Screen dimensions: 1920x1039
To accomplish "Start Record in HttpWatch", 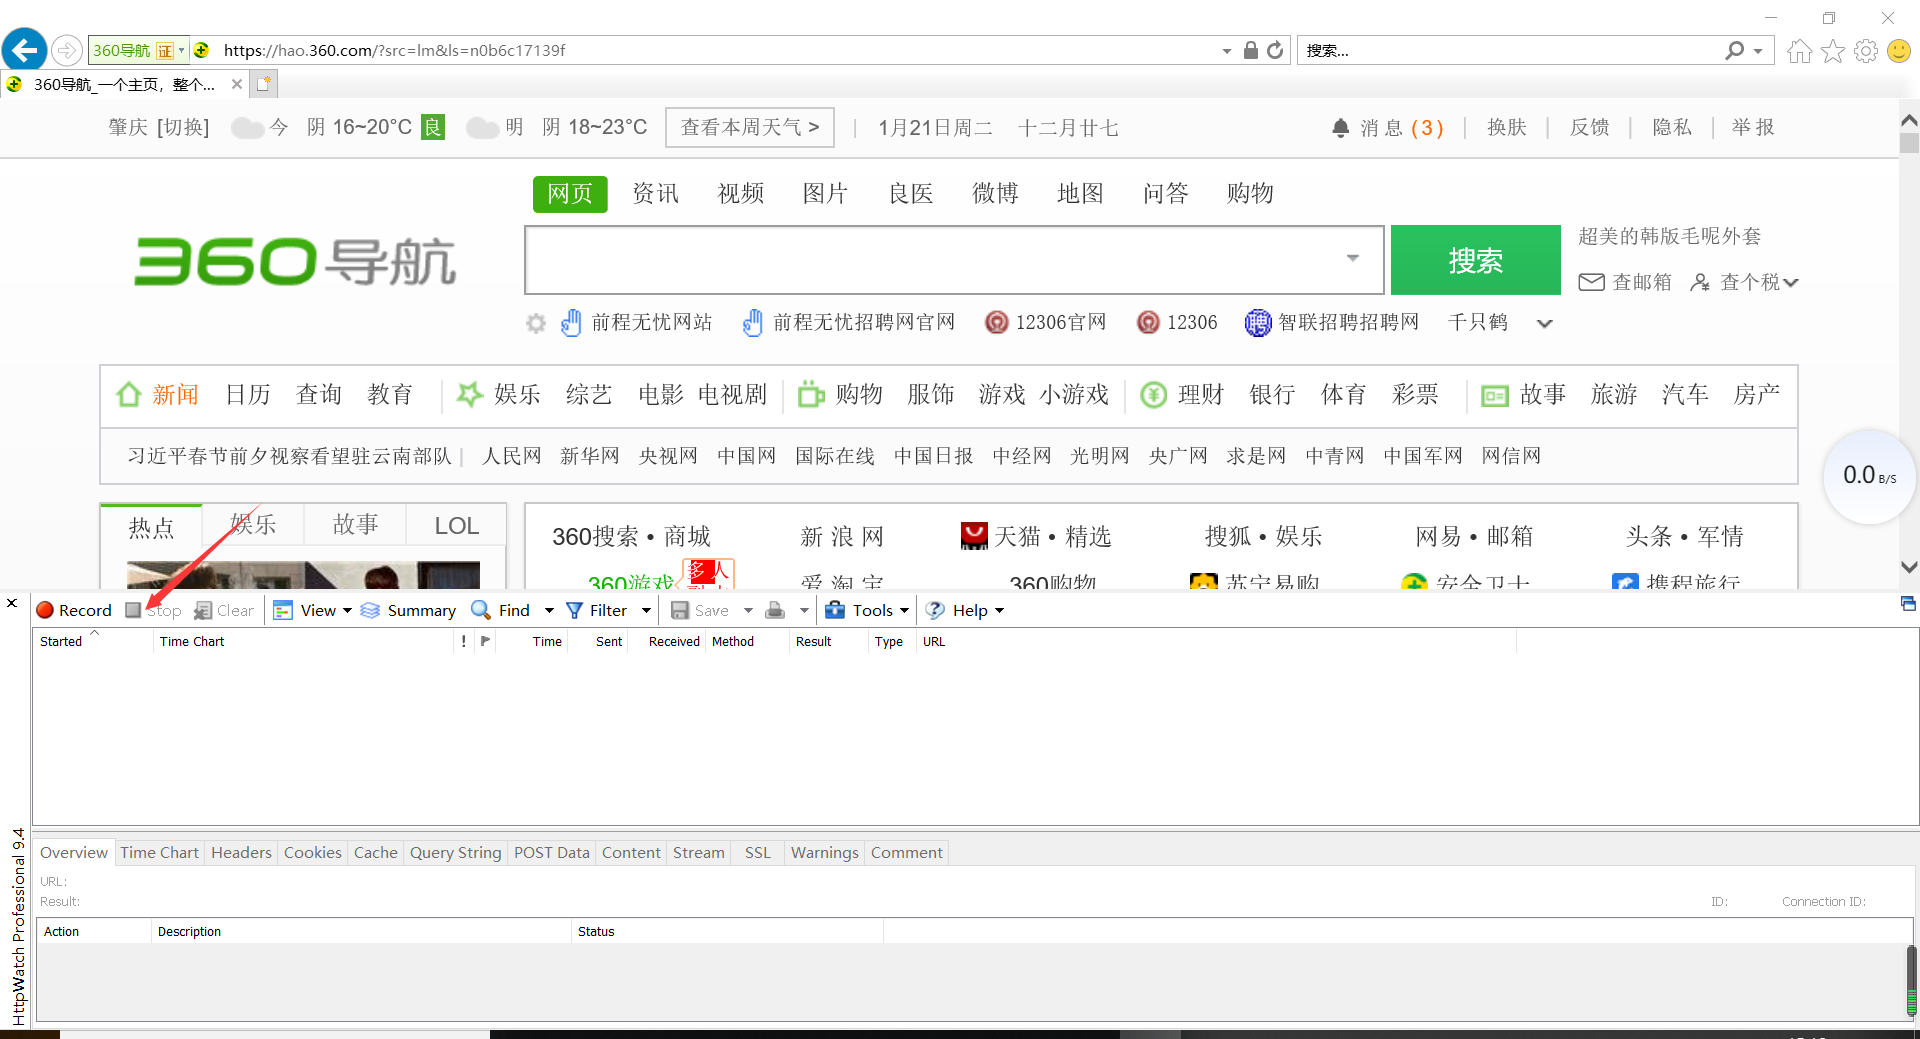I will click(x=74, y=610).
